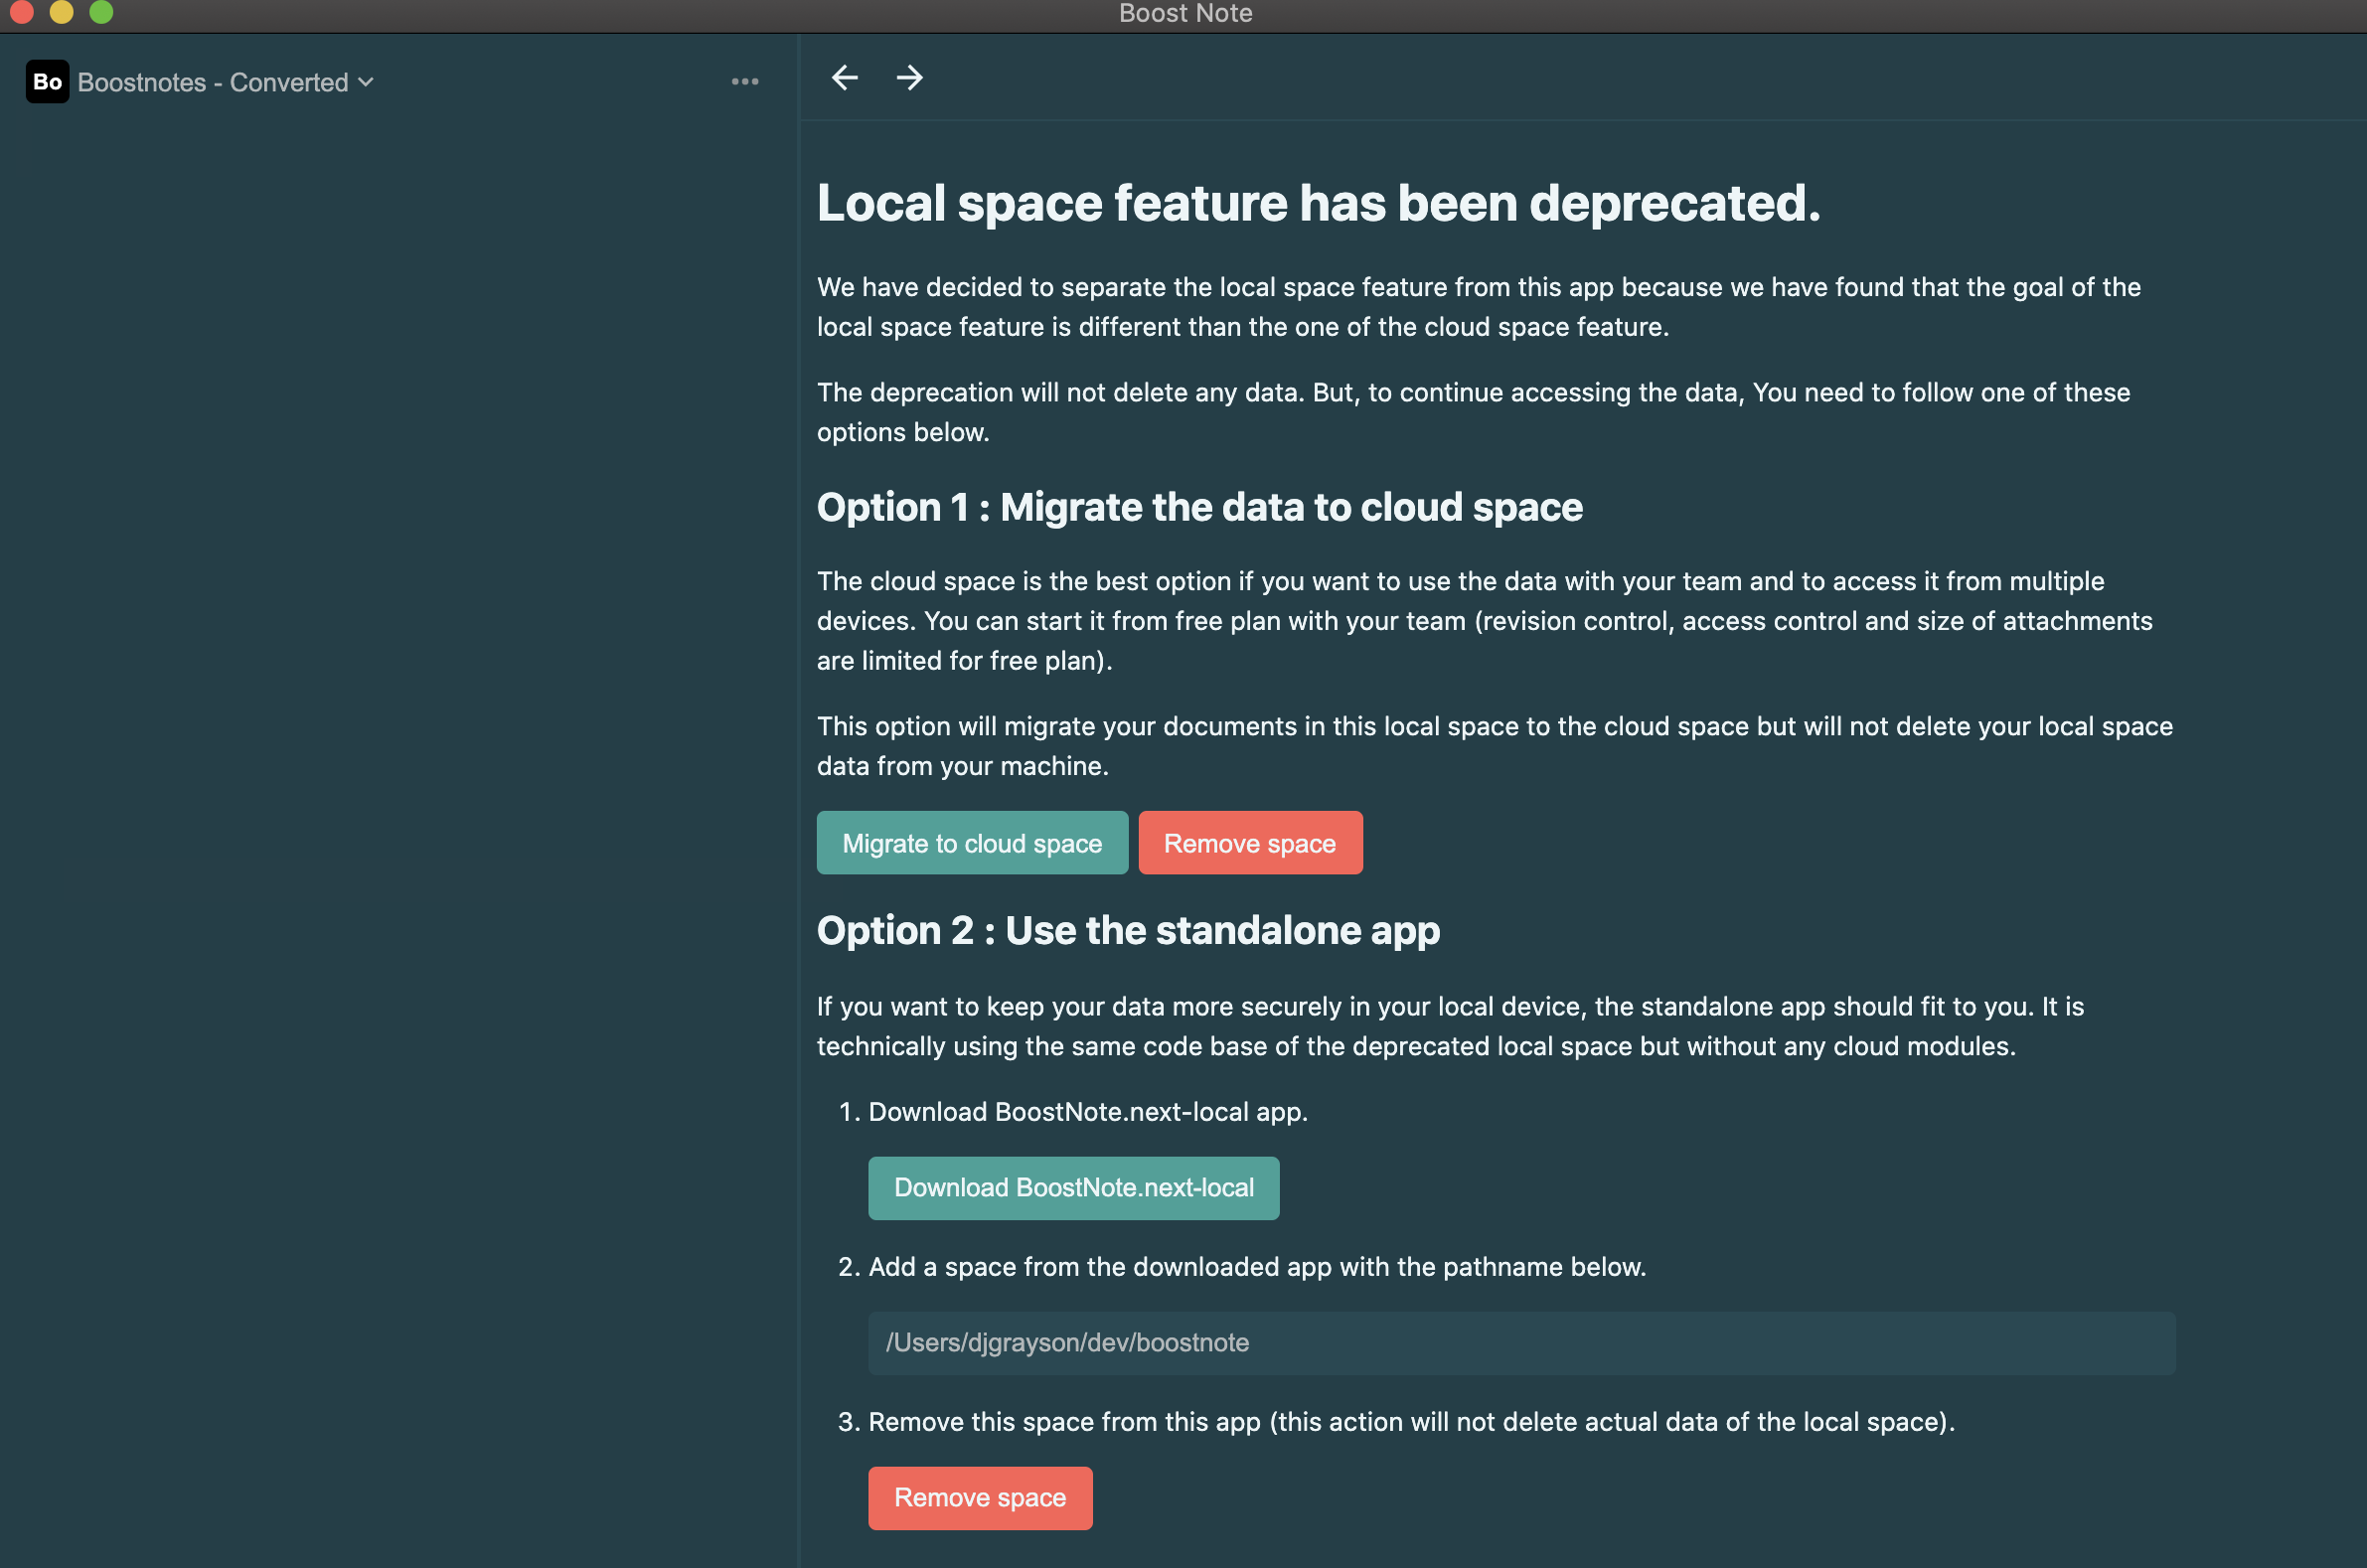The image size is (2367, 1568).
Task: Click Remove space beside Migrate button
Action: [1249, 843]
